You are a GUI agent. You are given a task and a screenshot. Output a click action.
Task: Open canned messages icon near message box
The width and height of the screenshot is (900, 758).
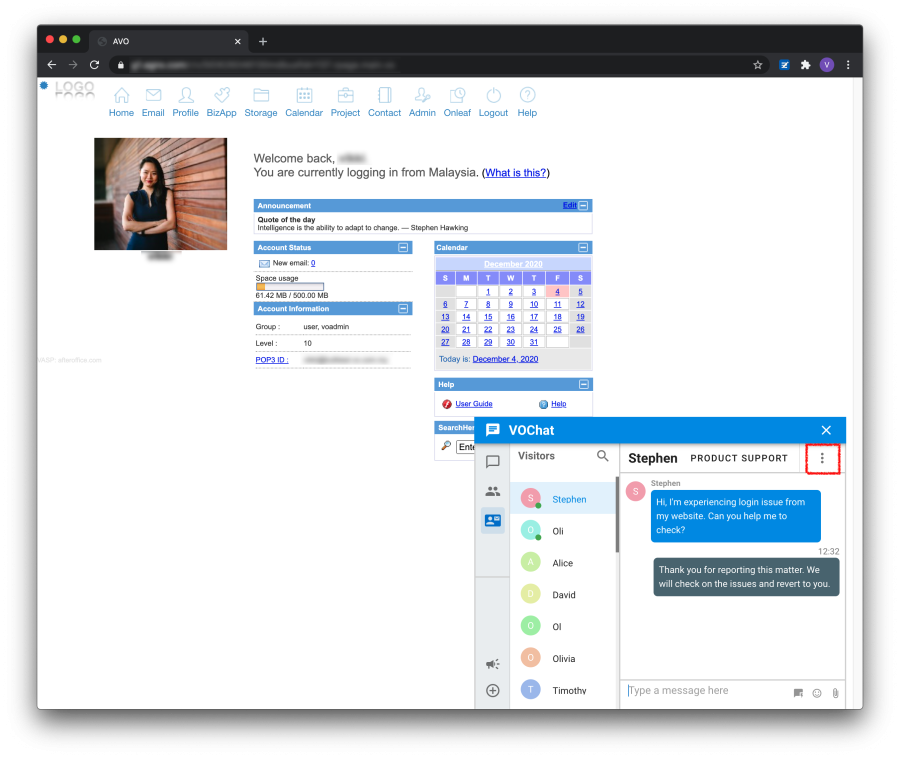(x=796, y=692)
